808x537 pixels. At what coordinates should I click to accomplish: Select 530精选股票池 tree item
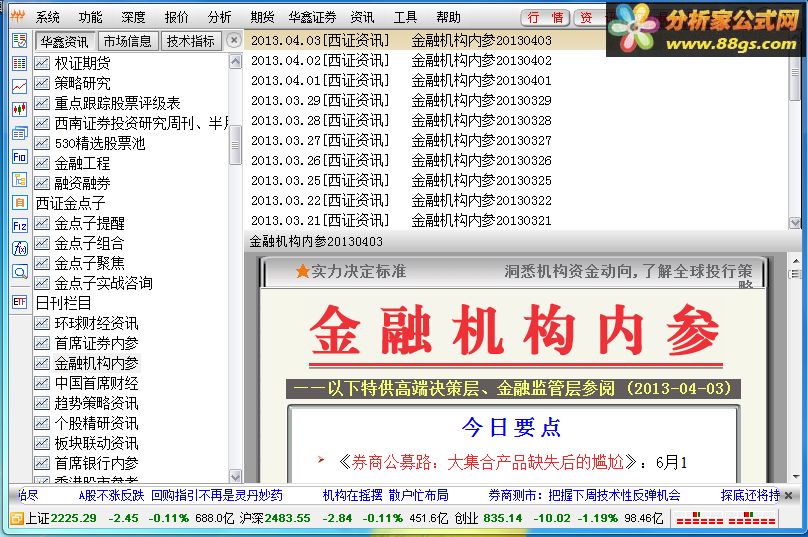click(x=100, y=143)
